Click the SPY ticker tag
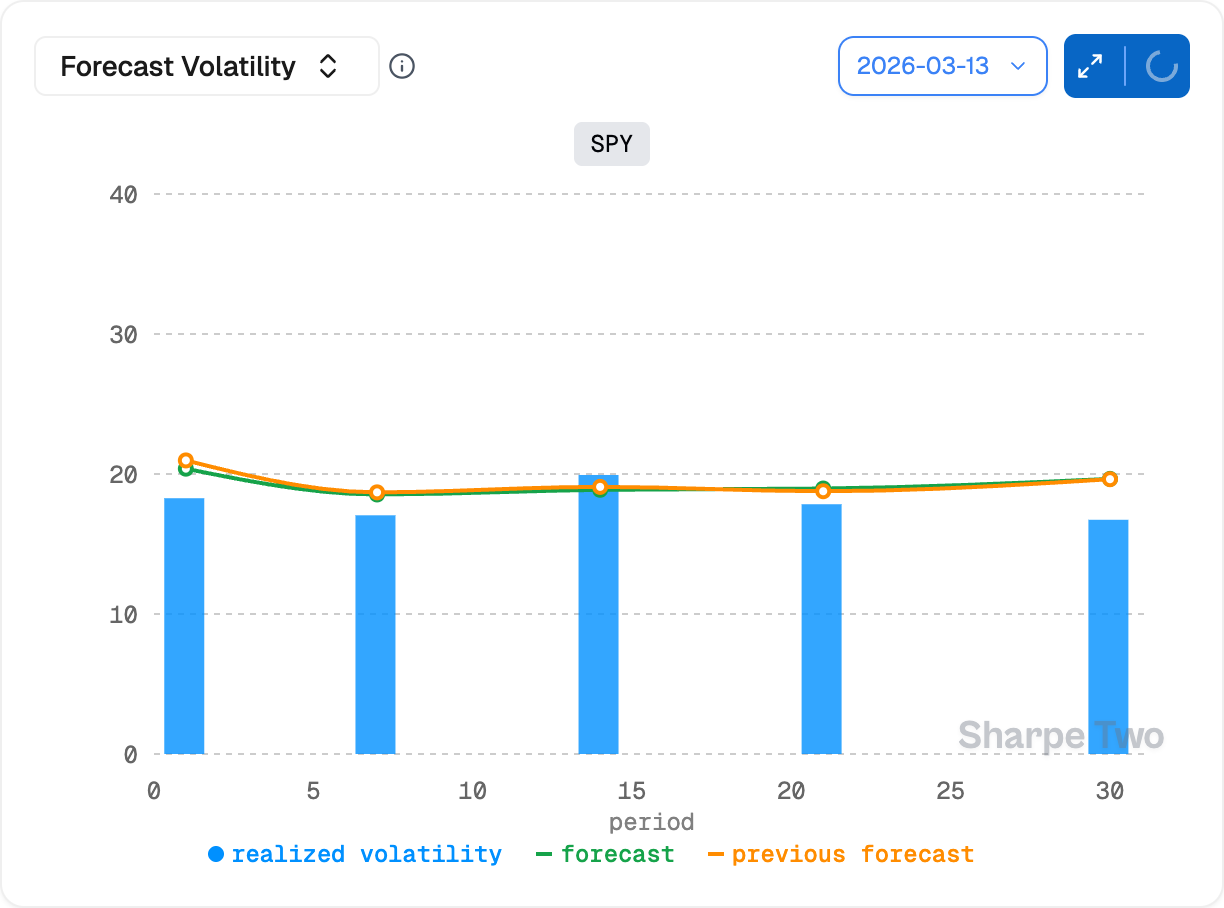Viewport: 1224px width, 908px height. click(x=611, y=144)
